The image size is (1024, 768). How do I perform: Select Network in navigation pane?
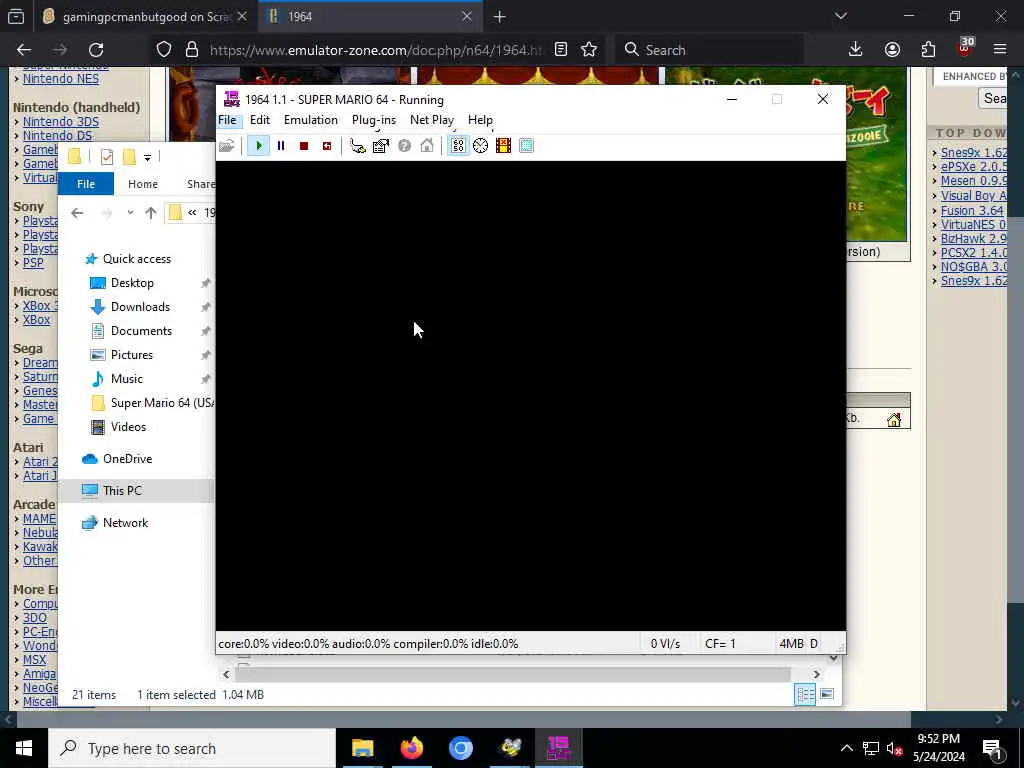(125, 523)
